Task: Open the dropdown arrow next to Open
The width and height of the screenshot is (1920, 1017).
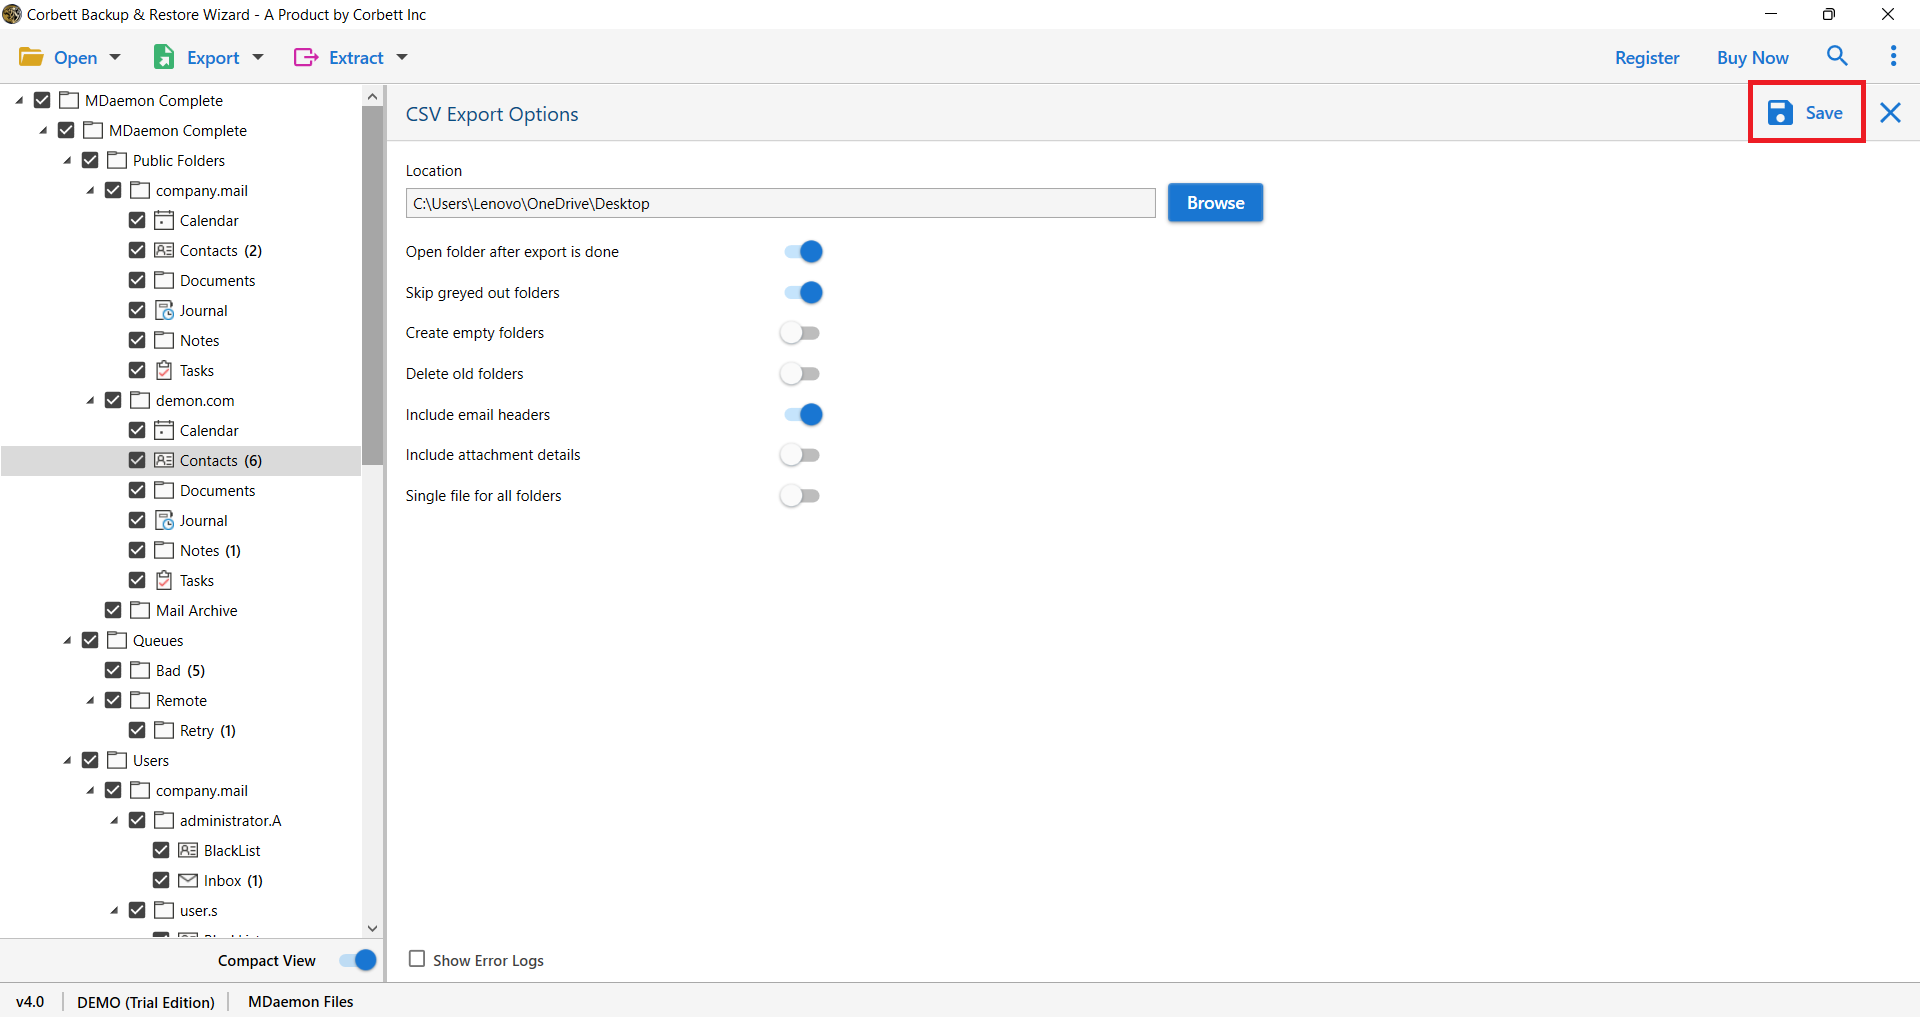Action: (115, 57)
